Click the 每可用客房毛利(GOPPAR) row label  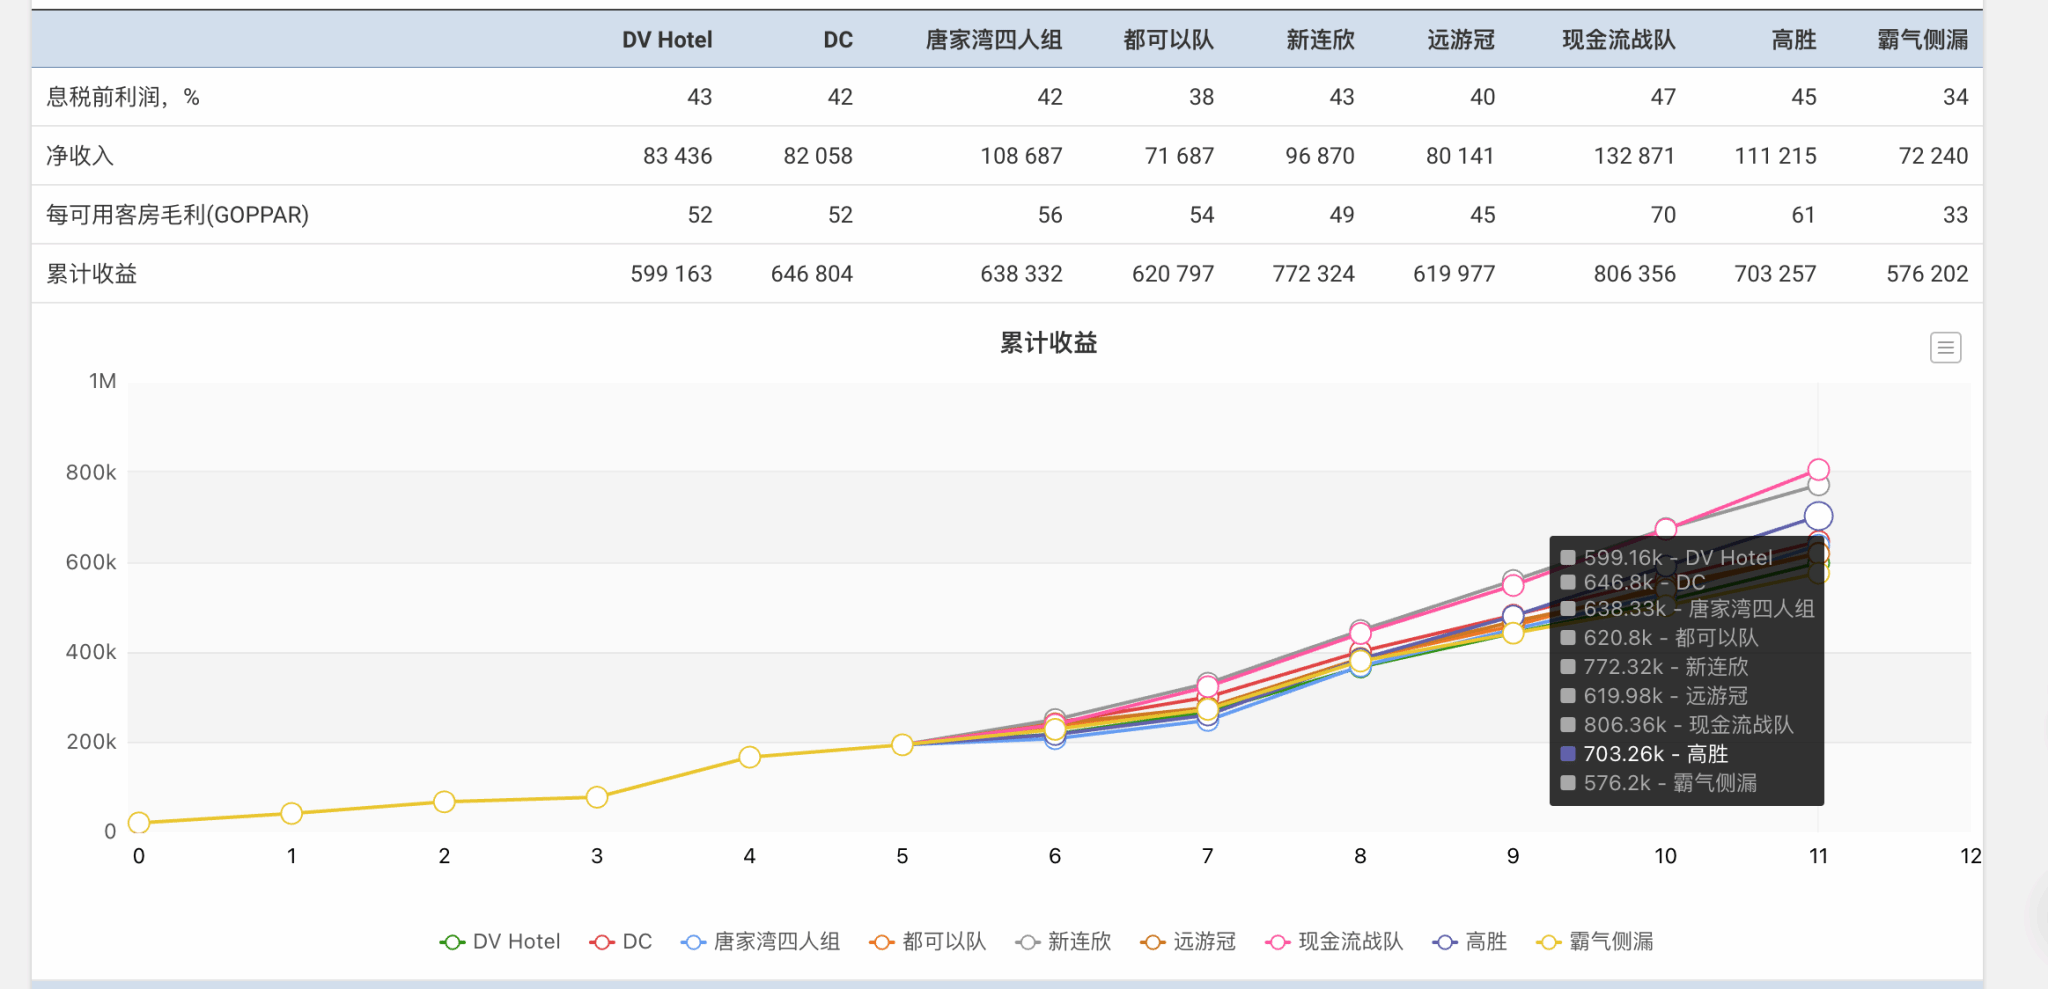click(x=177, y=215)
